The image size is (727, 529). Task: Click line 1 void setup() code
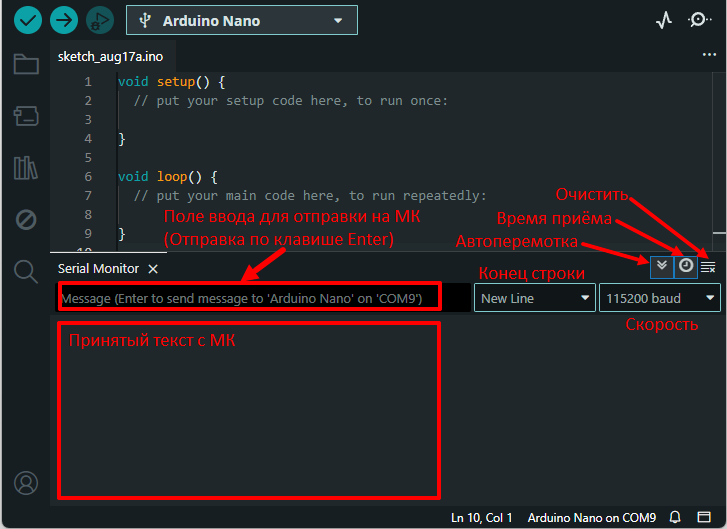click(172, 82)
